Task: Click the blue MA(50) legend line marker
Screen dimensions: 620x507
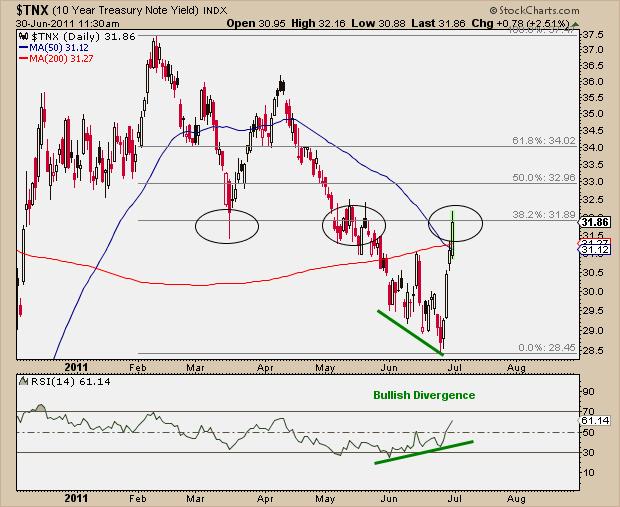Action: pyautogui.click(x=24, y=48)
